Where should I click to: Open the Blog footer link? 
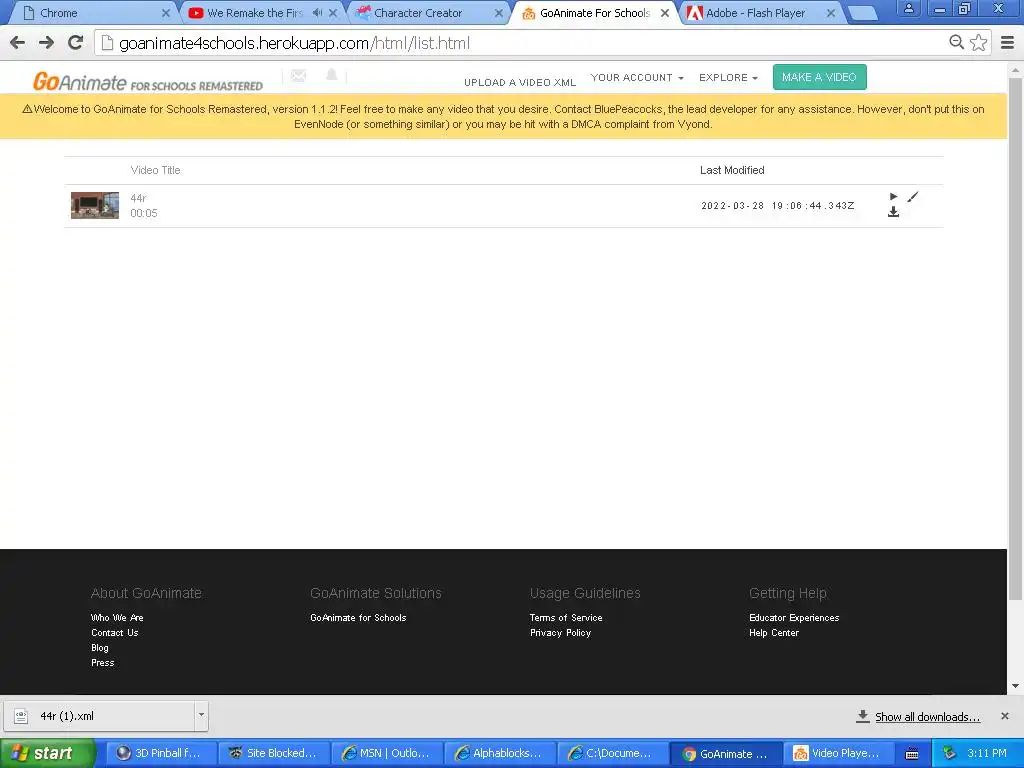(x=100, y=648)
